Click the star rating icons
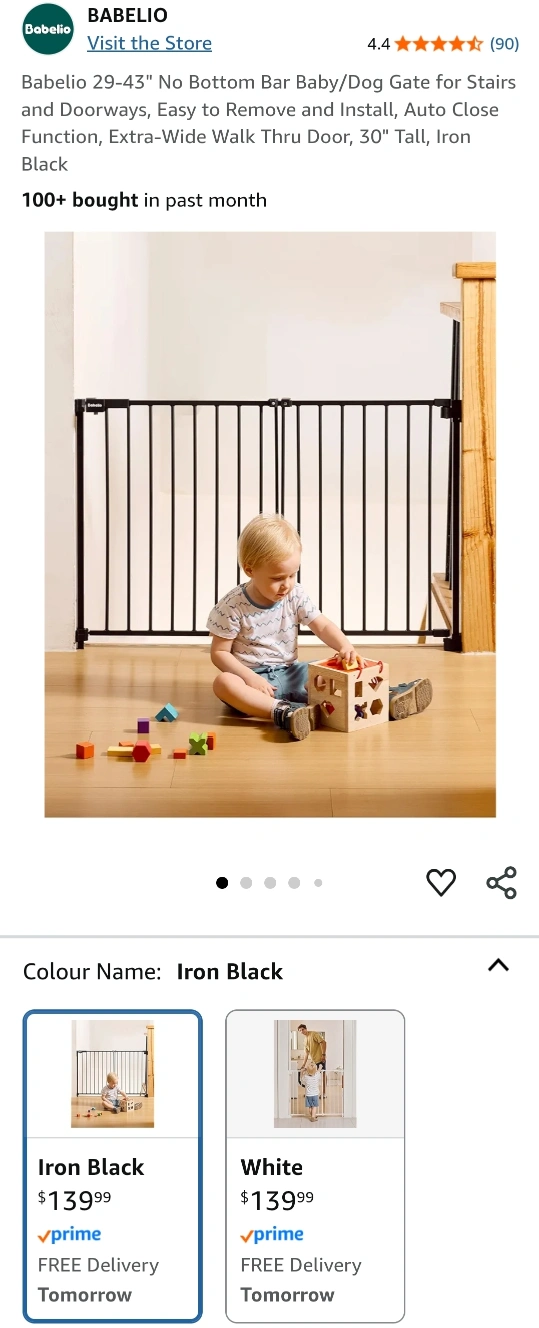The width and height of the screenshot is (539, 1328). coord(439,44)
